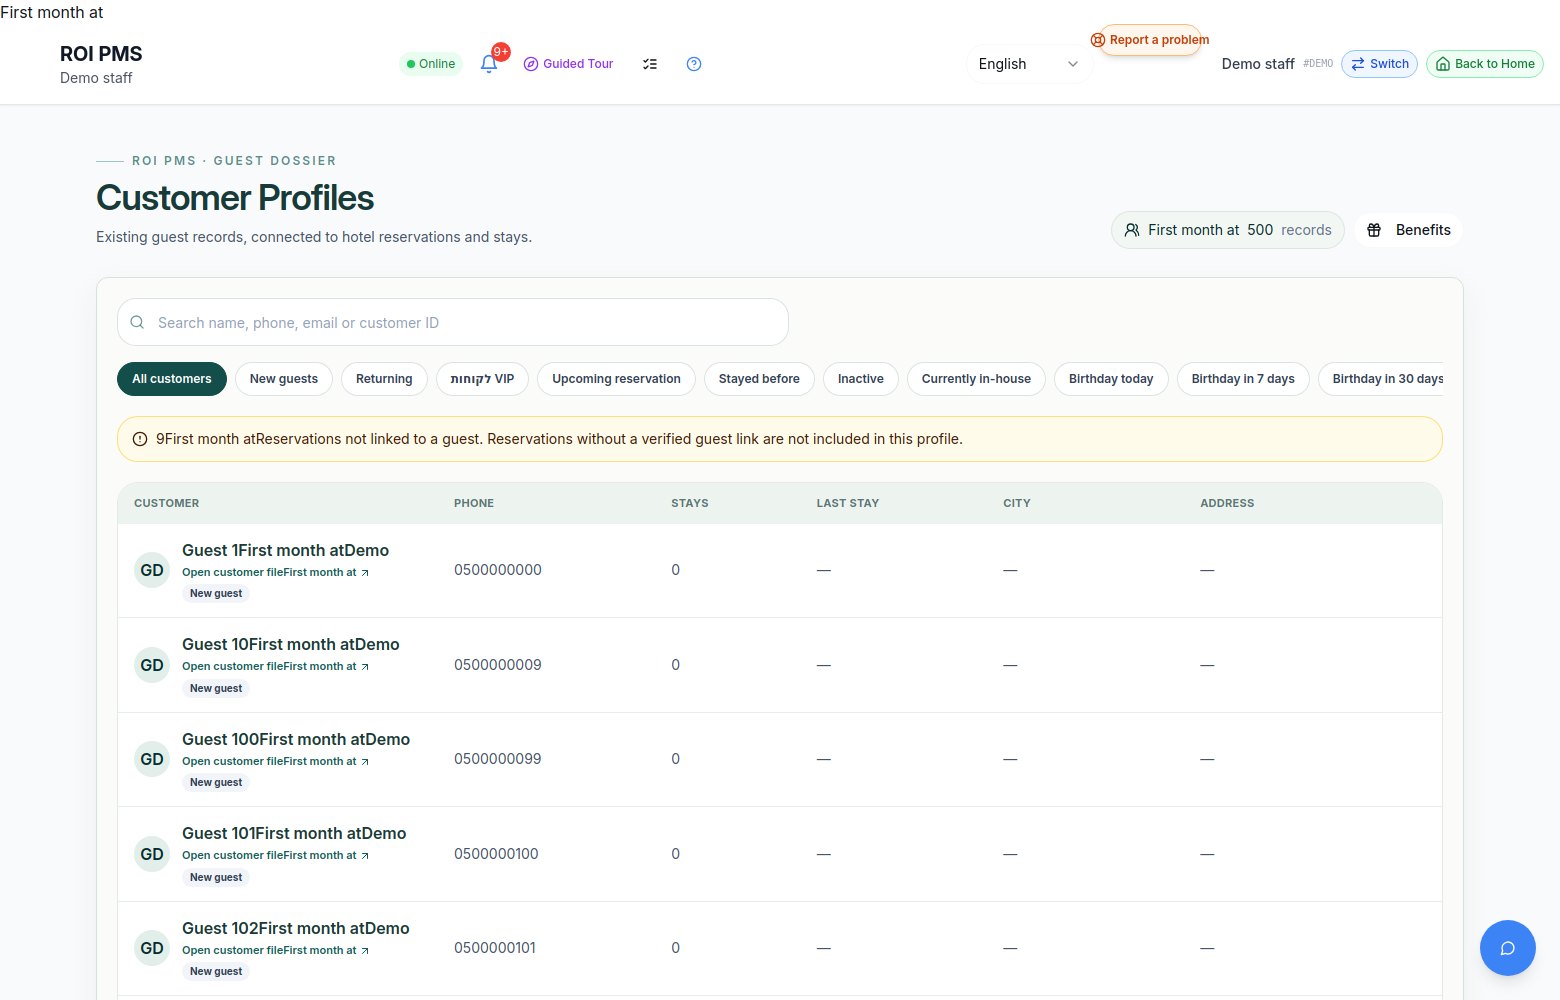The width and height of the screenshot is (1560, 1000).
Task: Open customer file for Guest 1
Action: click(275, 573)
